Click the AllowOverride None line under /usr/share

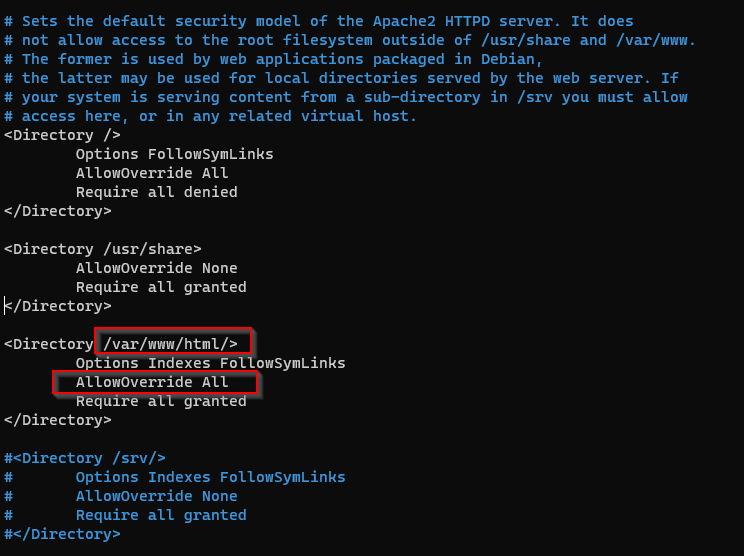pos(157,268)
